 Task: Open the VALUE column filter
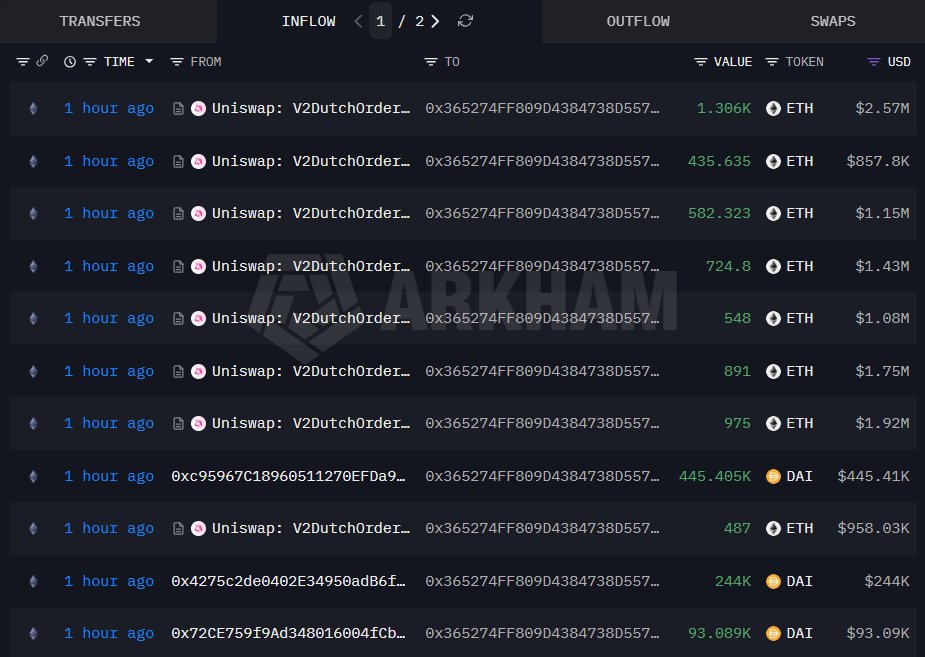click(x=700, y=62)
